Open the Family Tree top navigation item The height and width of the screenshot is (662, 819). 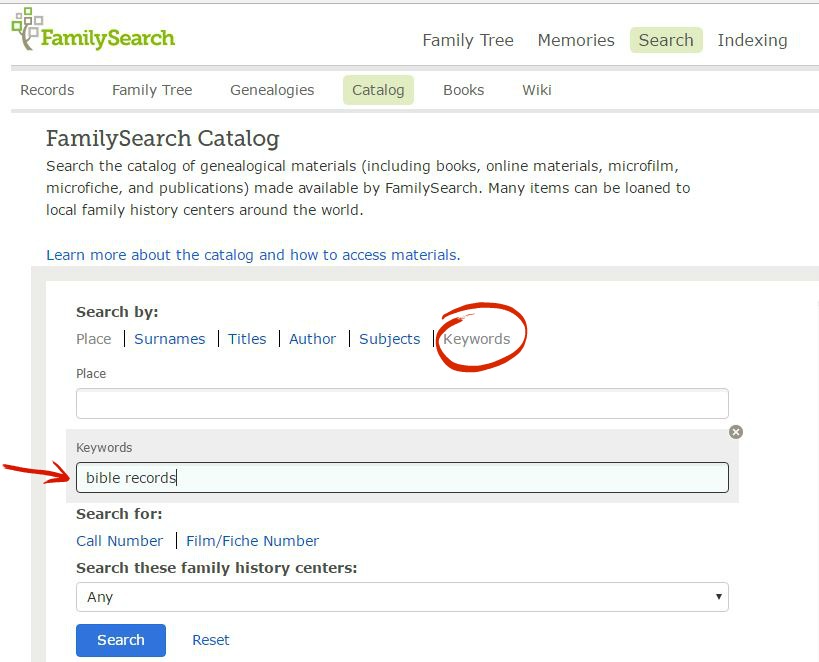(468, 40)
